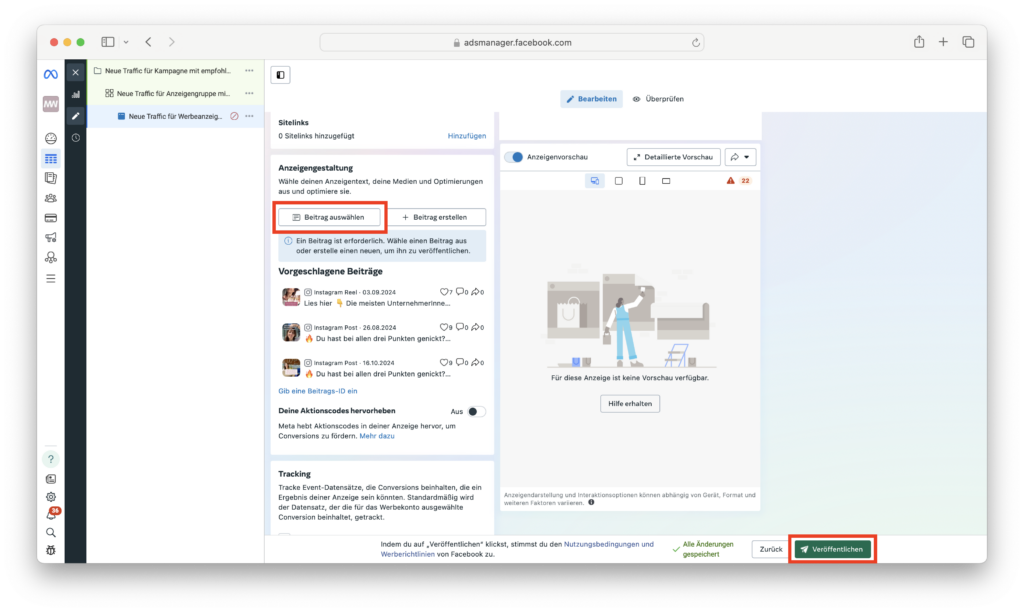This screenshot has width=1024, height=612.
Task: Toggle Aktionscodes hervorheben switch
Action: (x=476, y=411)
